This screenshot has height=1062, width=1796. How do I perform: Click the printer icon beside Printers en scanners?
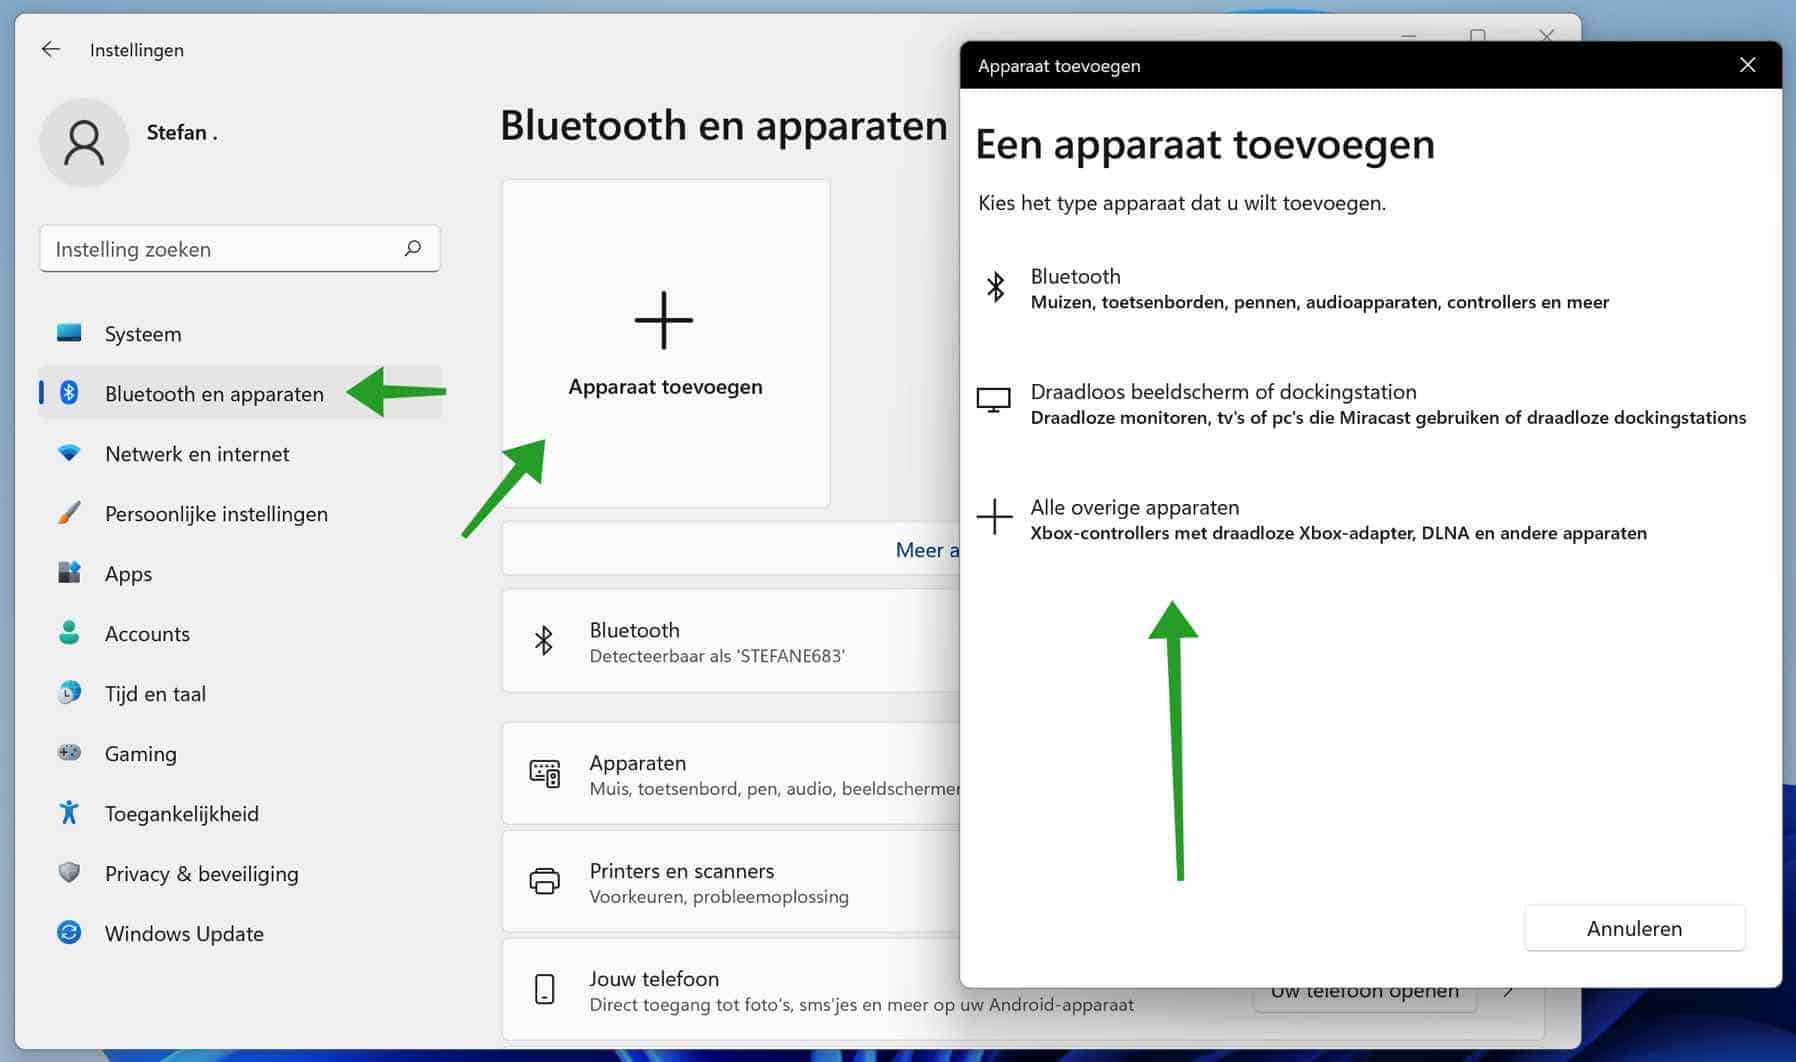click(x=545, y=882)
